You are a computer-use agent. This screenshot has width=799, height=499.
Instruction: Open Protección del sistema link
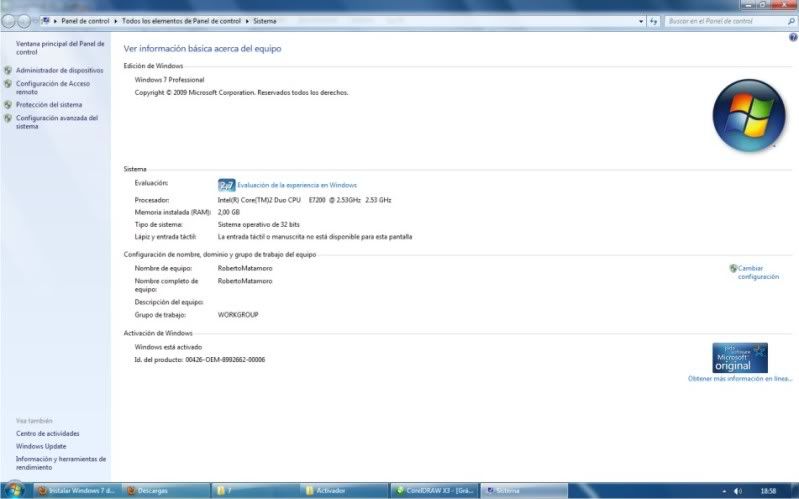tap(48, 104)
